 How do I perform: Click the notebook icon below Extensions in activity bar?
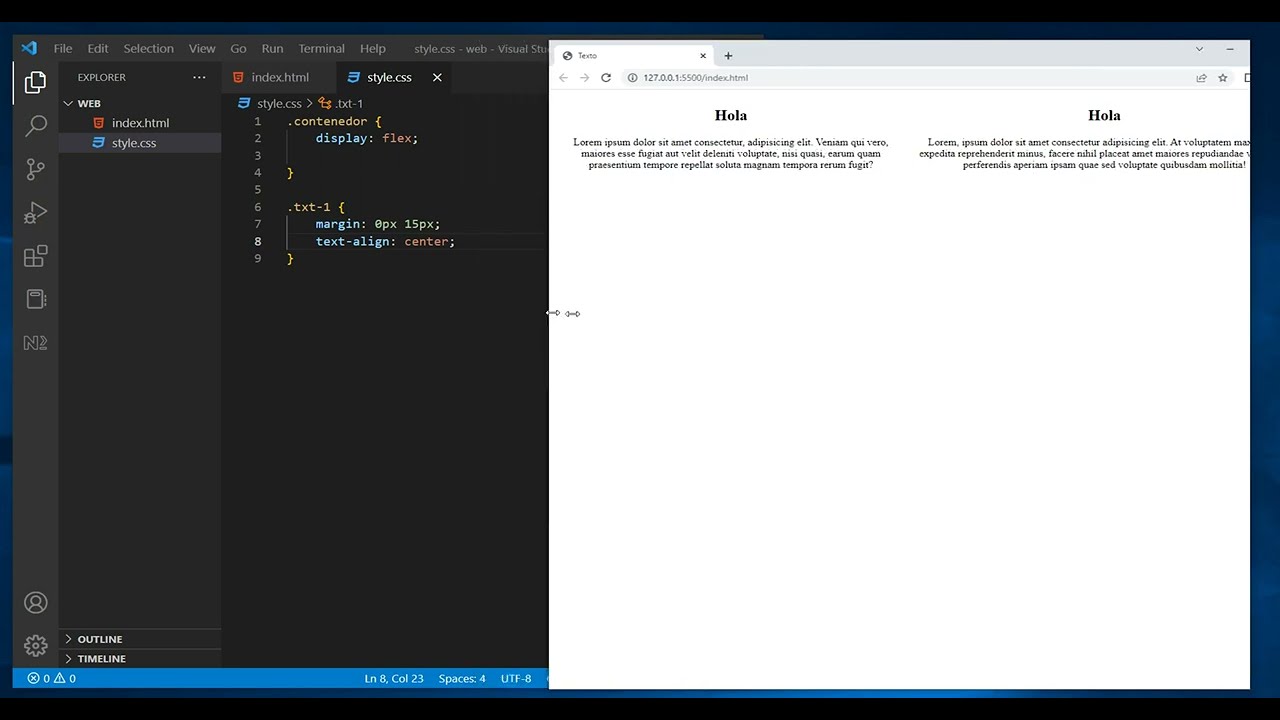tap(35, 299)
